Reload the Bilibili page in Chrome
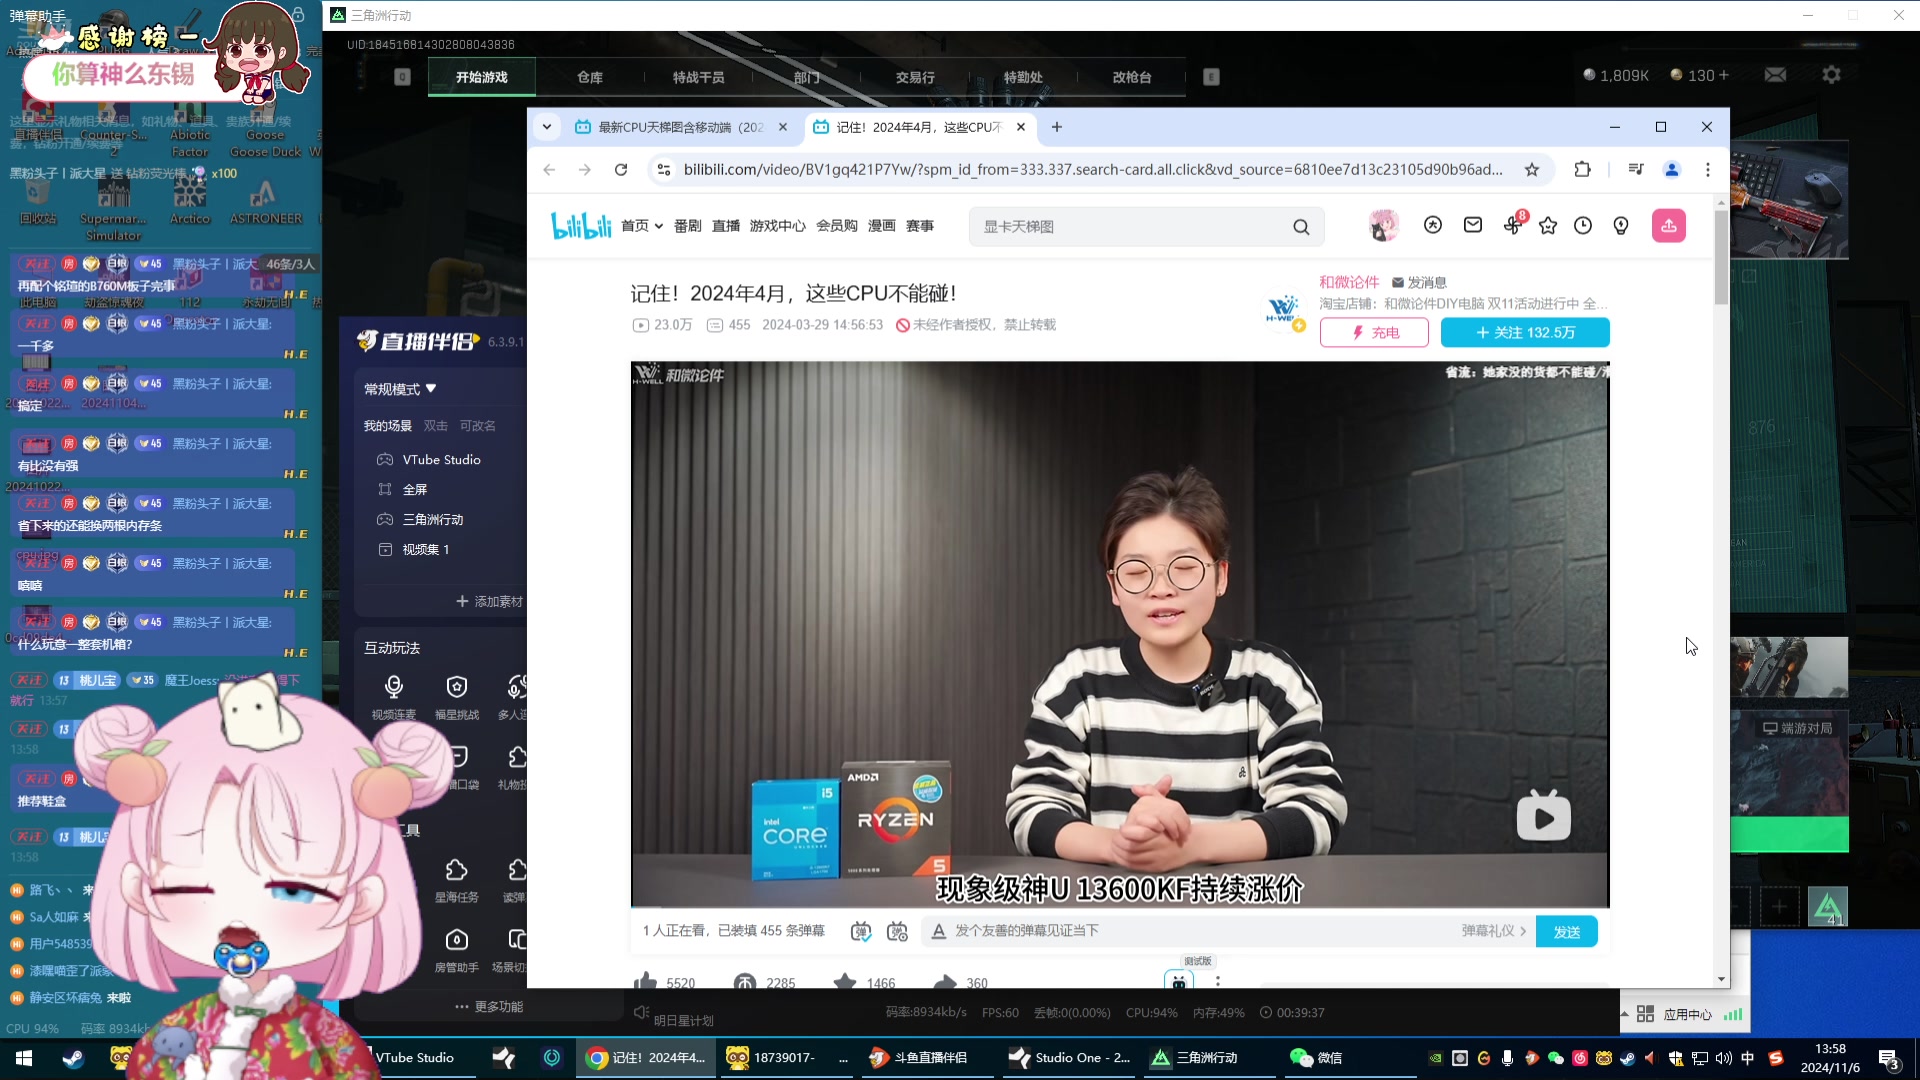The width and height of the screenshot is (1920, 1080). tap(621, 170)
